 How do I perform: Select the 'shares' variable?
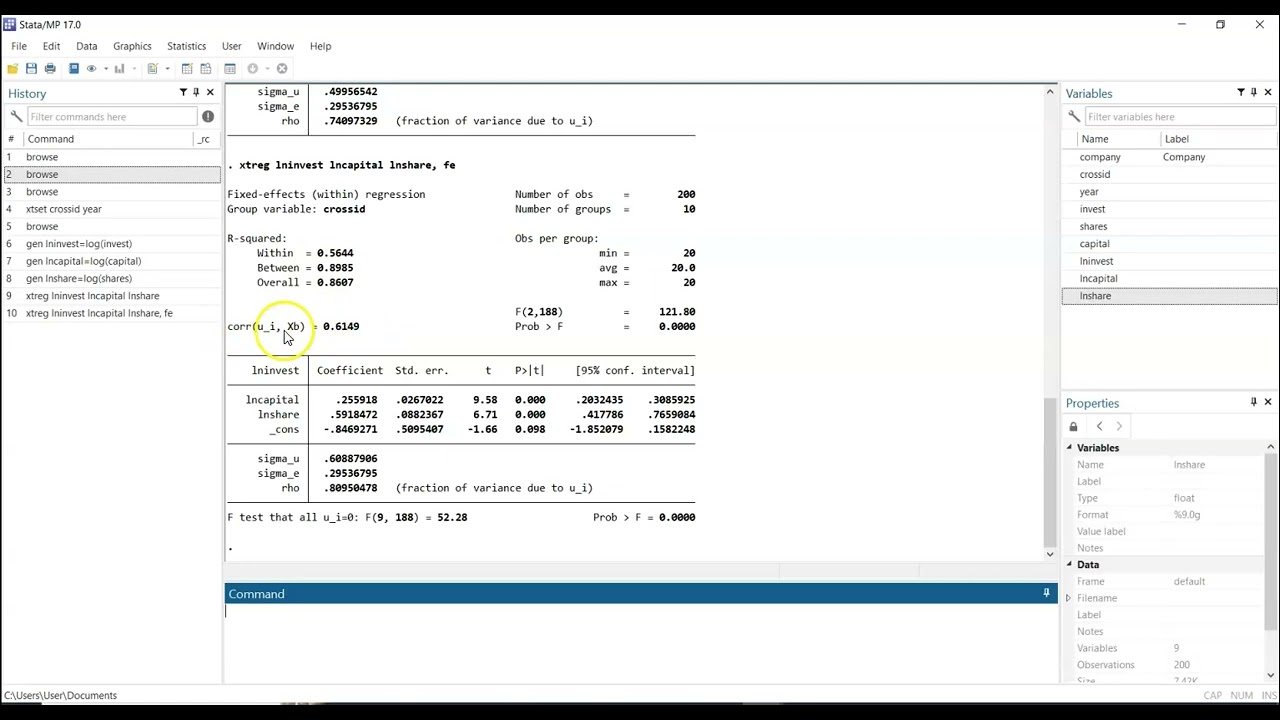[x=1169, y=226]
